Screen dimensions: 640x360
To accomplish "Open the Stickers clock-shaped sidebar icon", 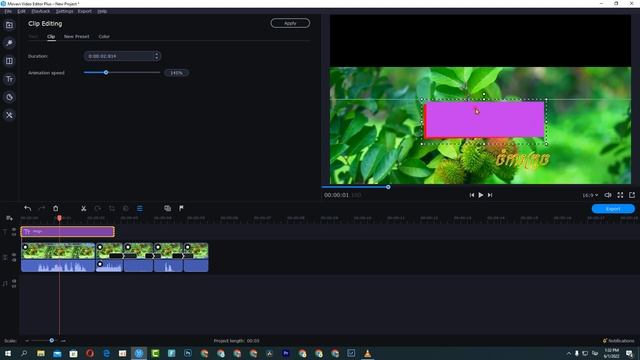I will (9, 97).
